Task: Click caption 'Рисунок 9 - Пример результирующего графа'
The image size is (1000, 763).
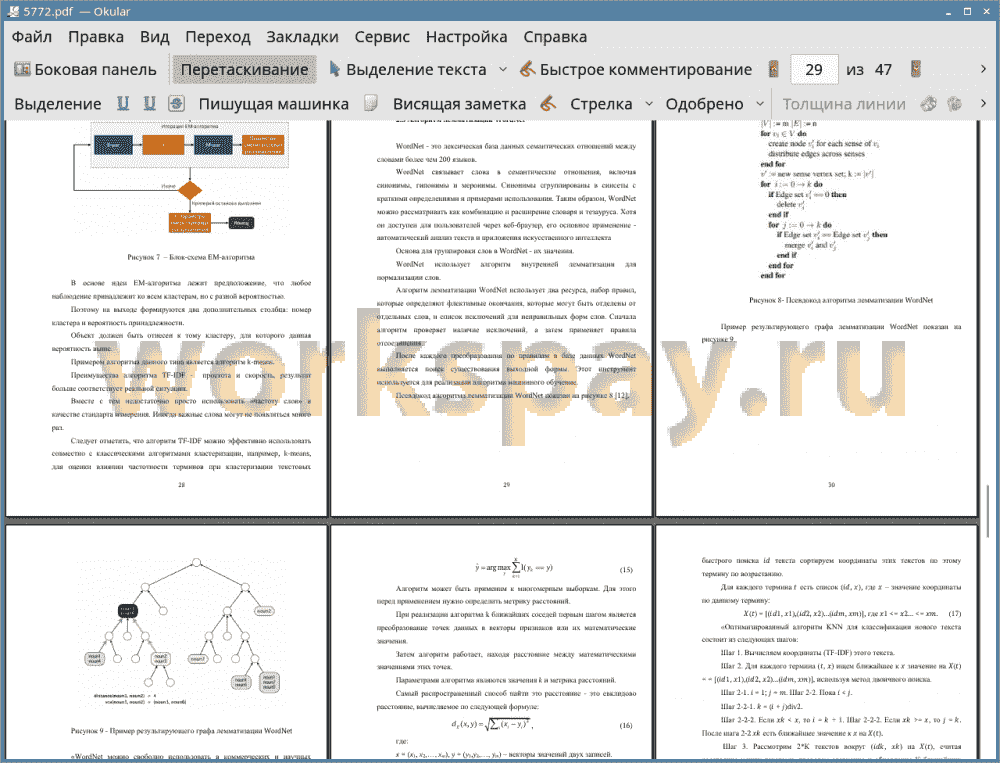Action: [182, 730]
